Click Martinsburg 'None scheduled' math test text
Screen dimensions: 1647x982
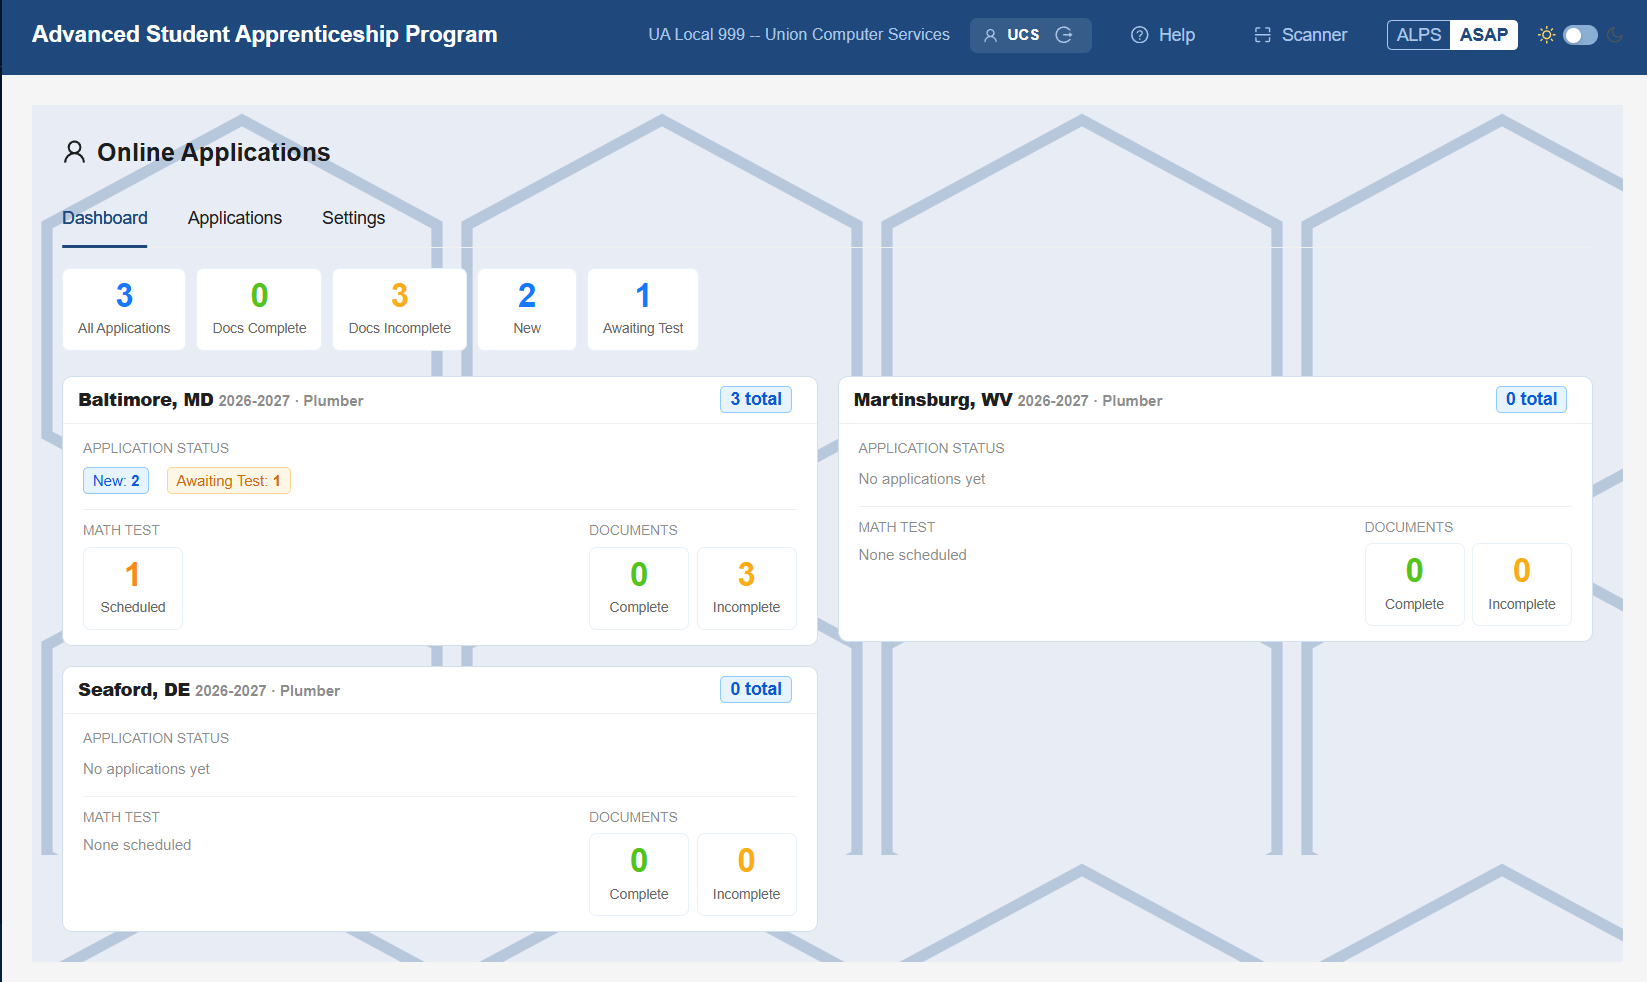(x=912, y=555)
